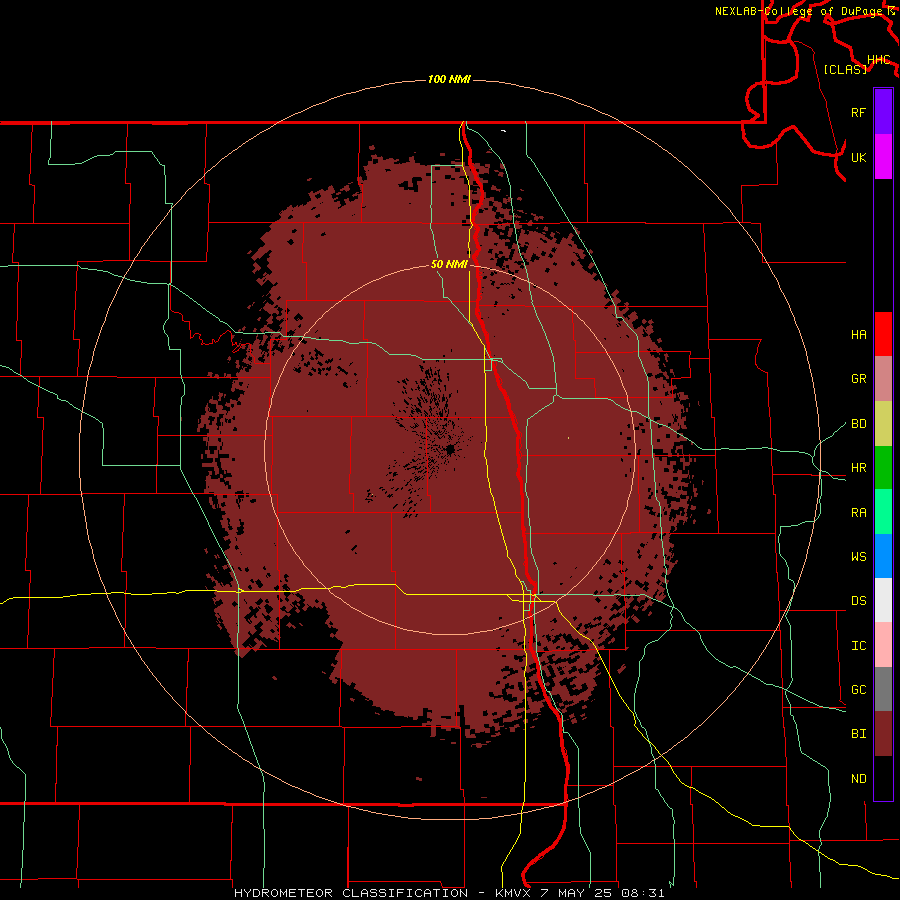The width and height of the screenshot is (900, 900).
Task: Click the ND black legend swatch
Action: [883, 778]
